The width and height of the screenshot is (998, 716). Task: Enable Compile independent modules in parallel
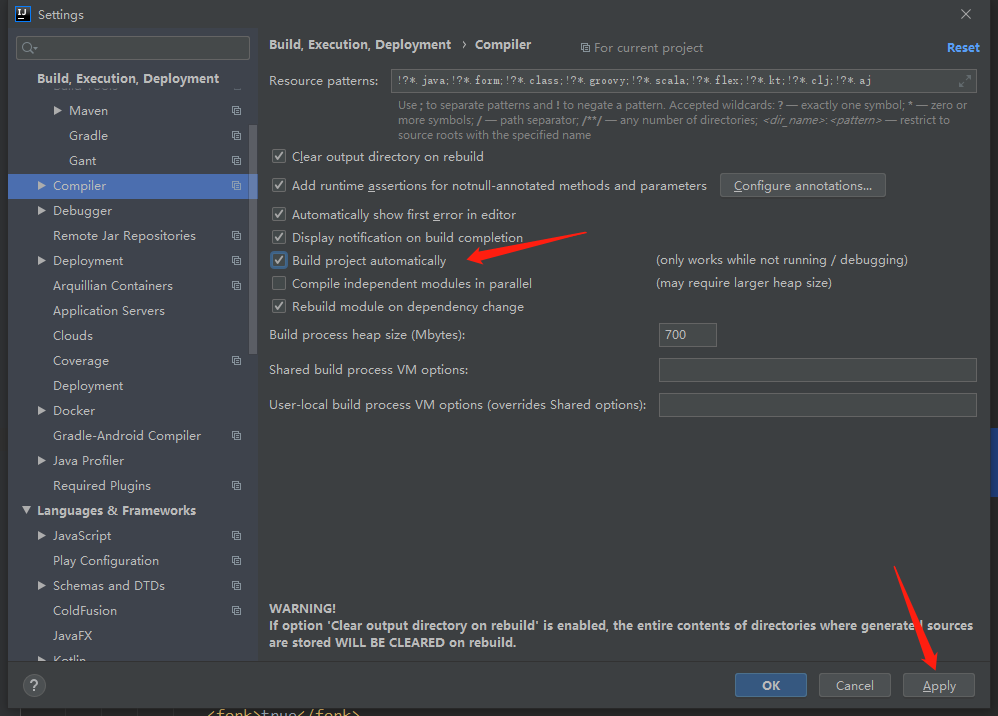point(278,283)
